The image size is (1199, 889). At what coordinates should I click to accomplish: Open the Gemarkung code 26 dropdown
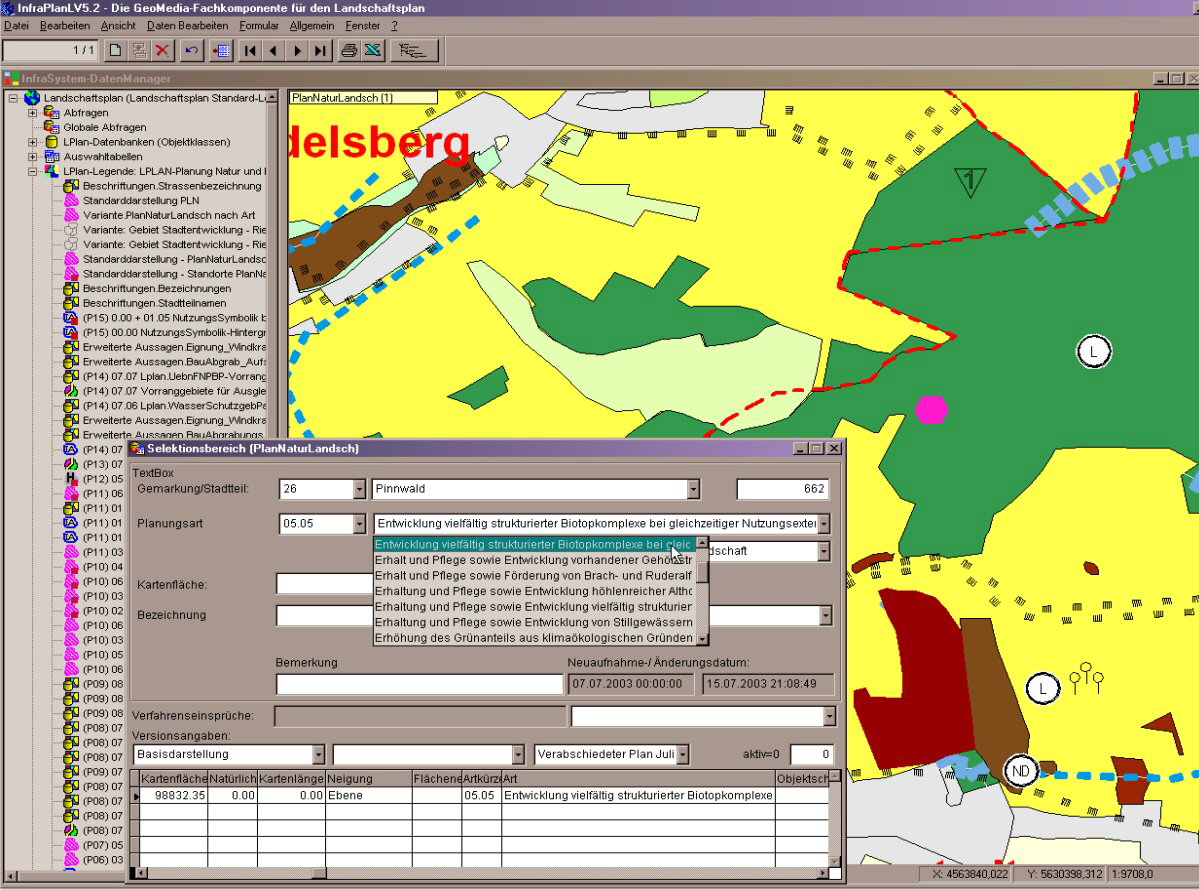click(359, 489)
